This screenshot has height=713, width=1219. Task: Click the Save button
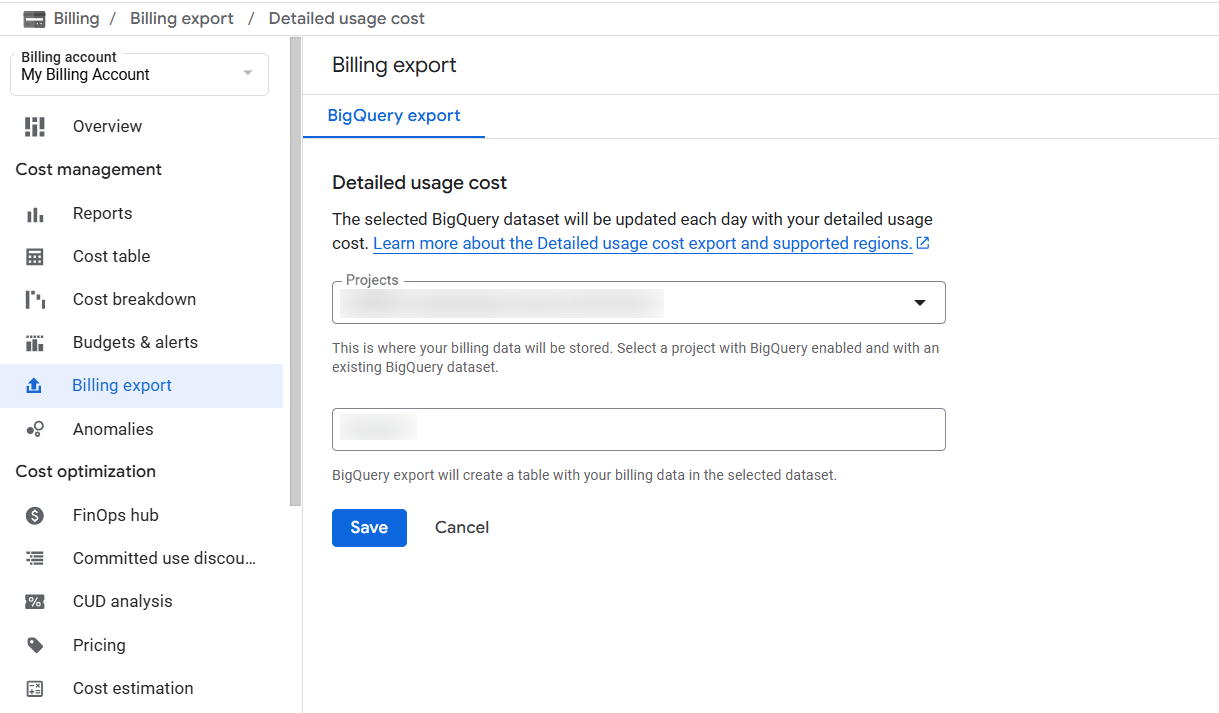point(369,528)
